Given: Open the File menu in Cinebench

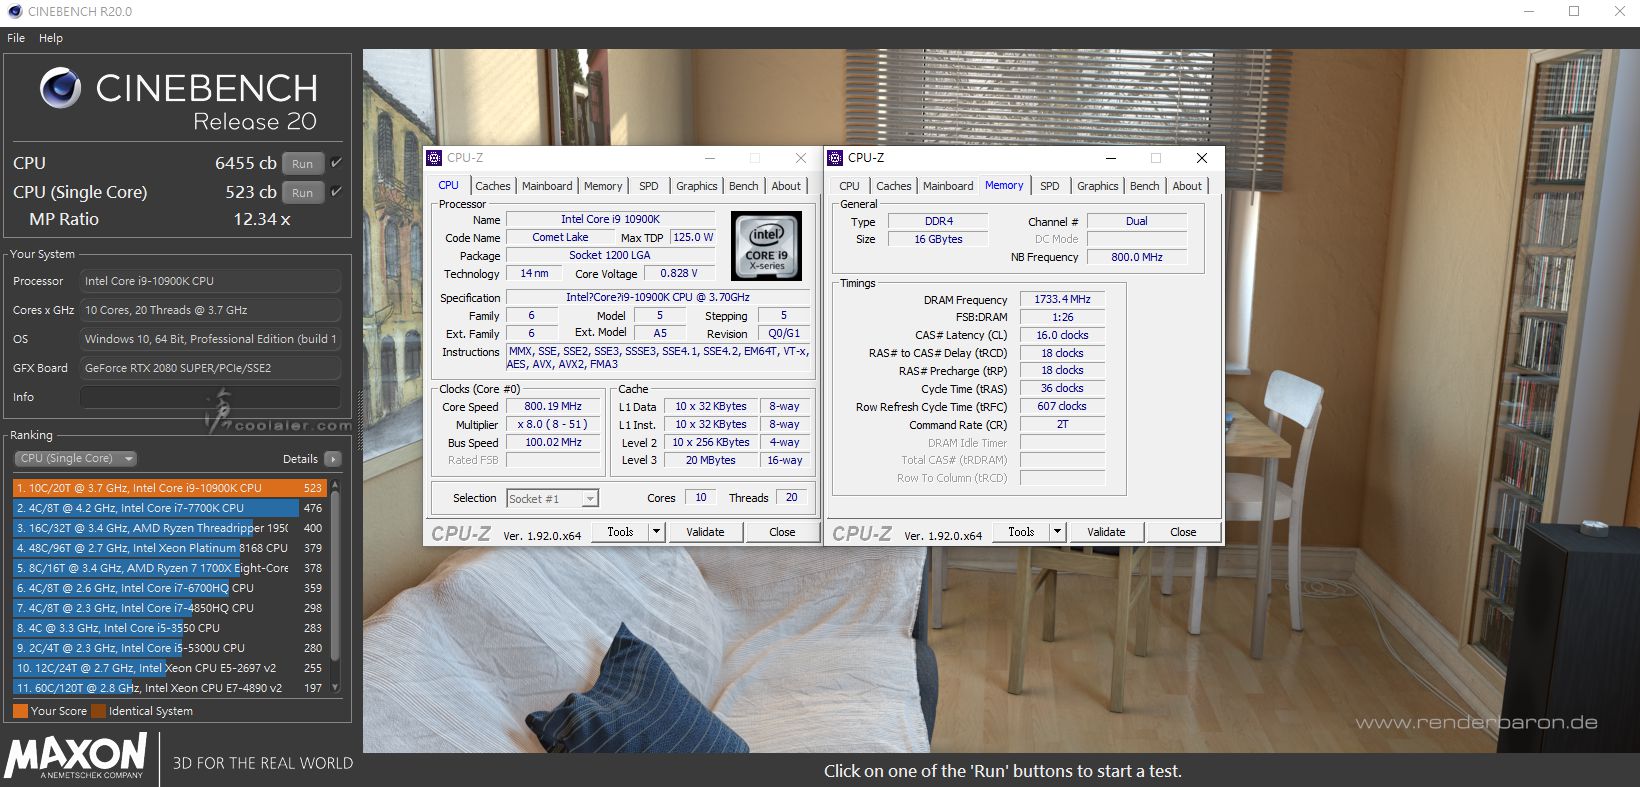Looking at the screenshot, I should (16, 38).
